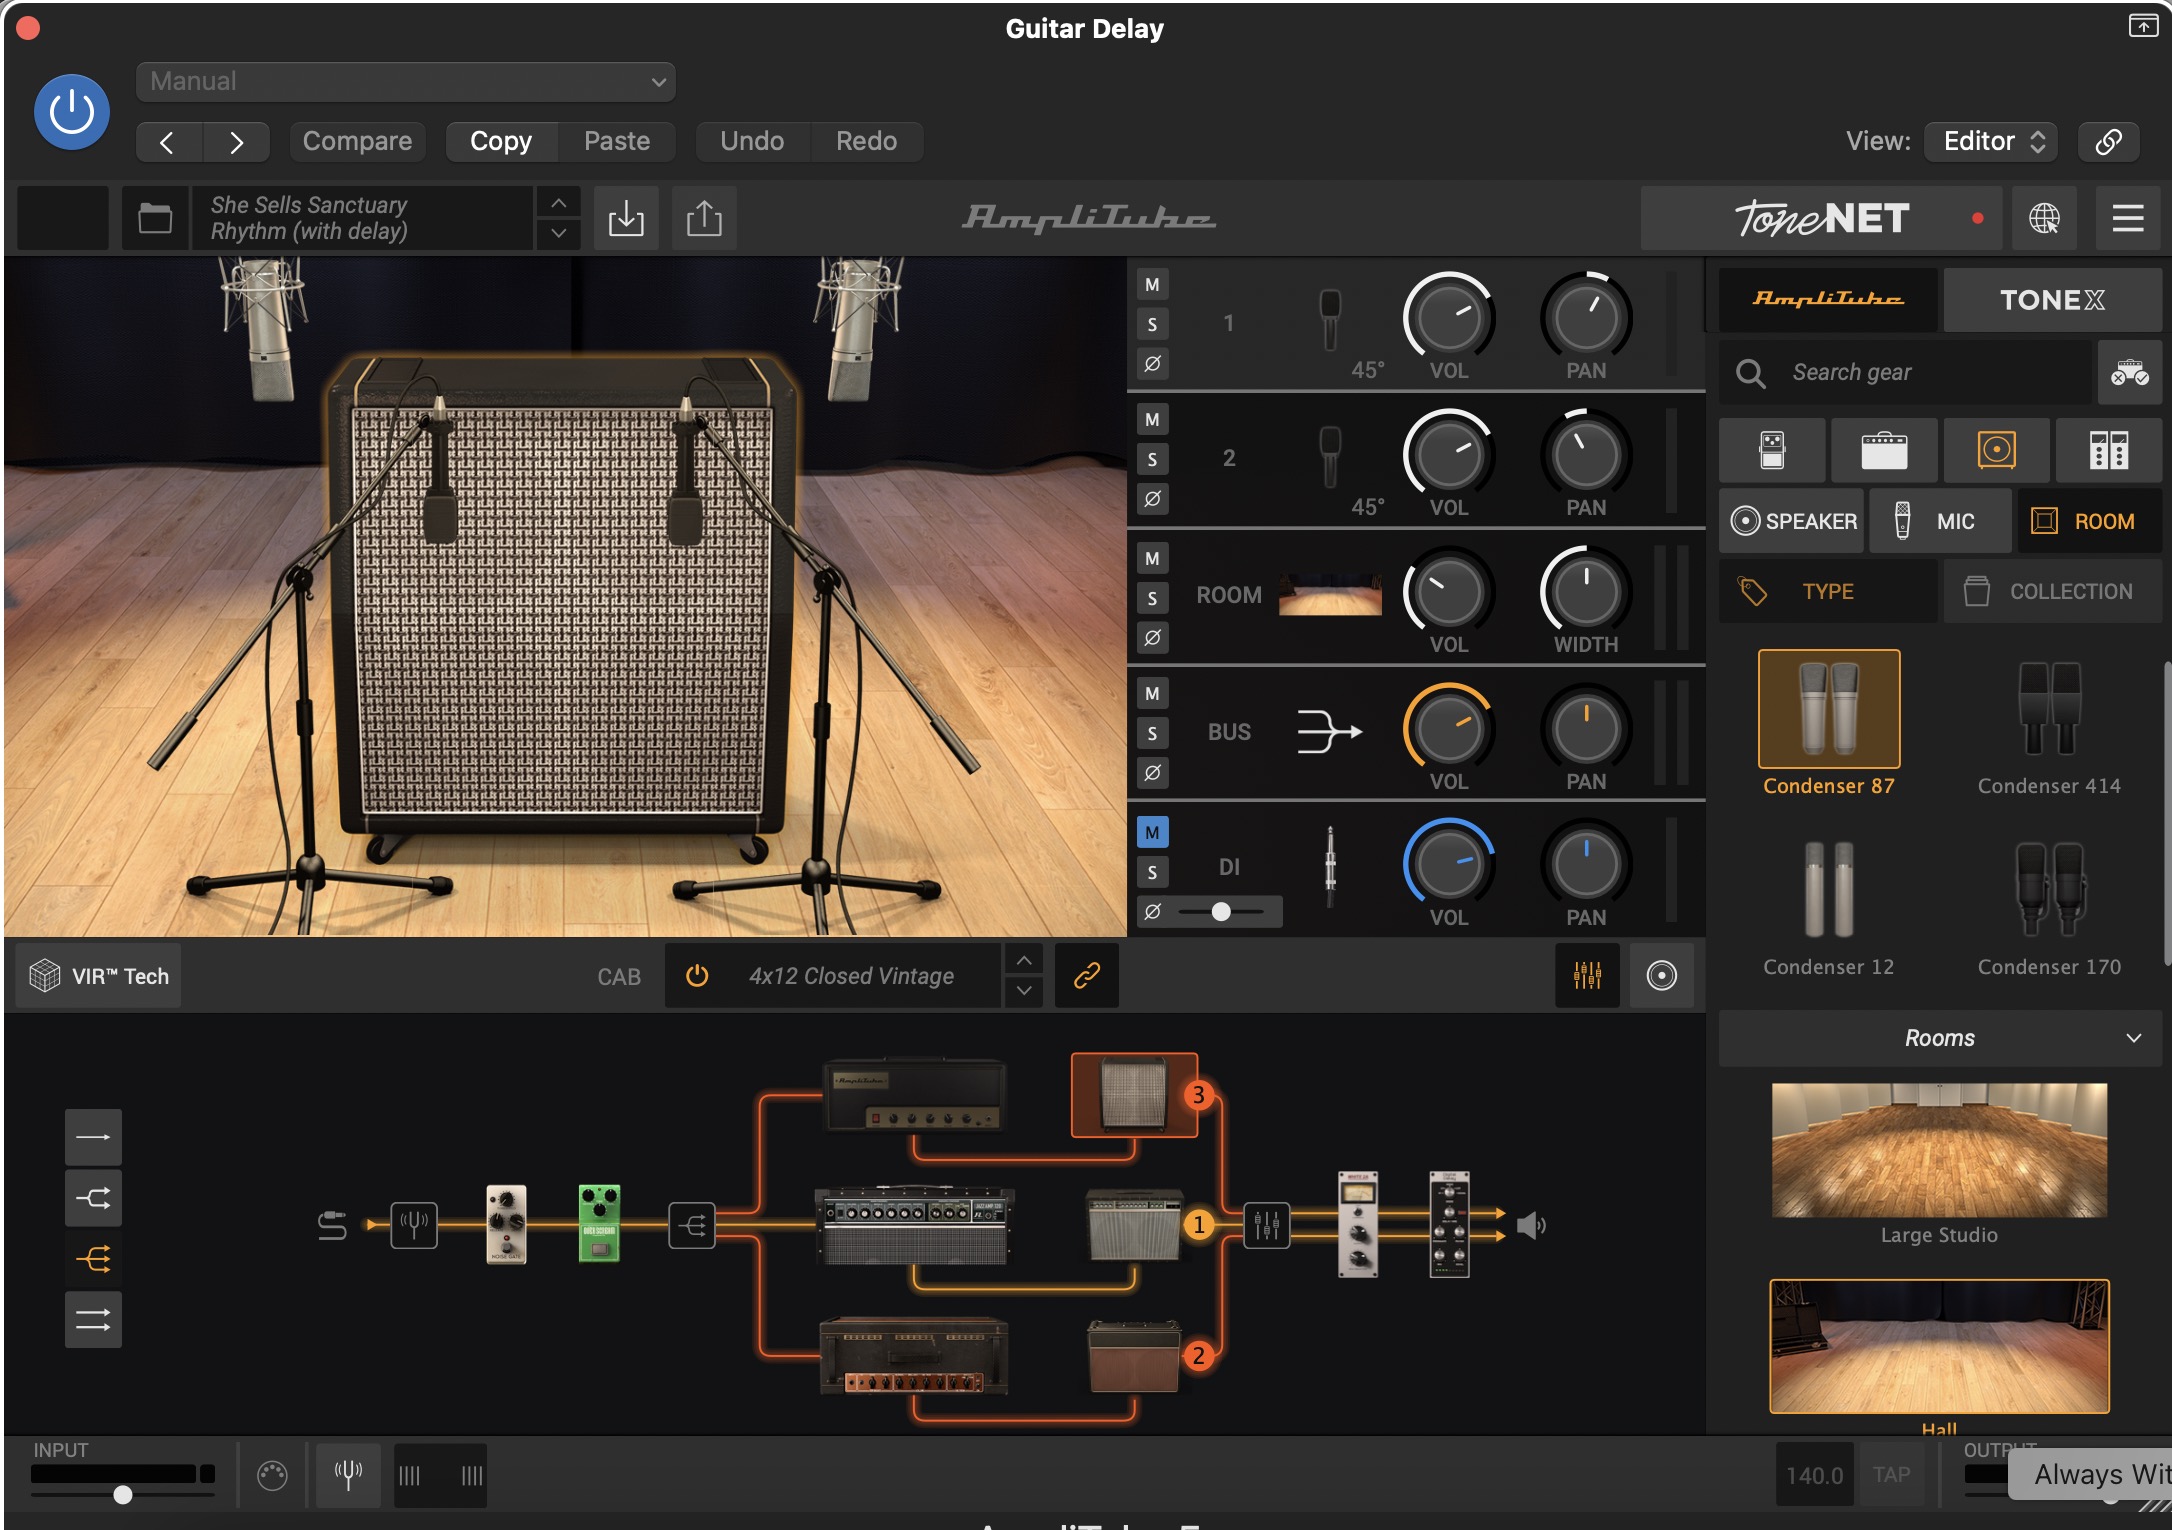Open the Manual preset dropdown

pos(406,82)
